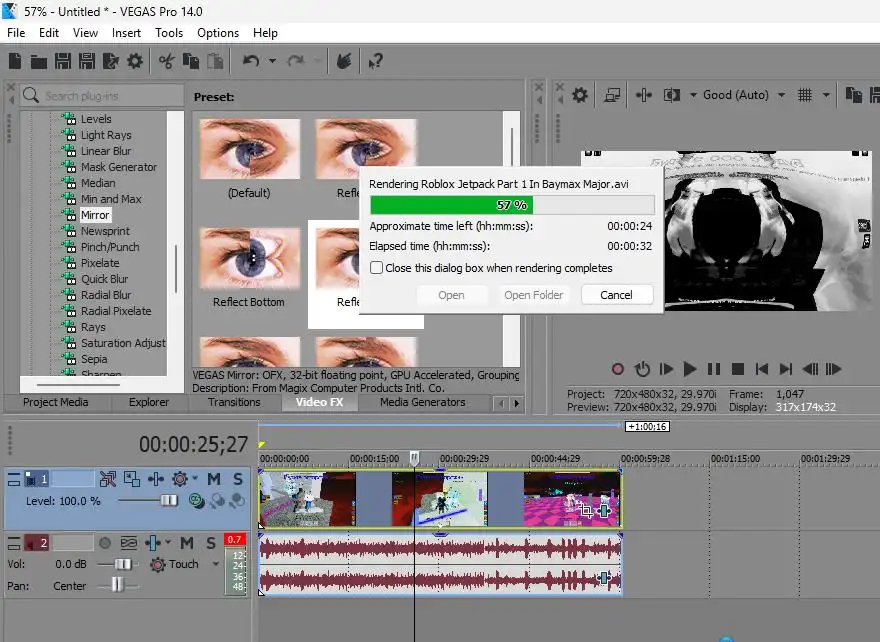Click Play button in preview
The height and width of the screenshot is (642, 880).
click(690, 369)
